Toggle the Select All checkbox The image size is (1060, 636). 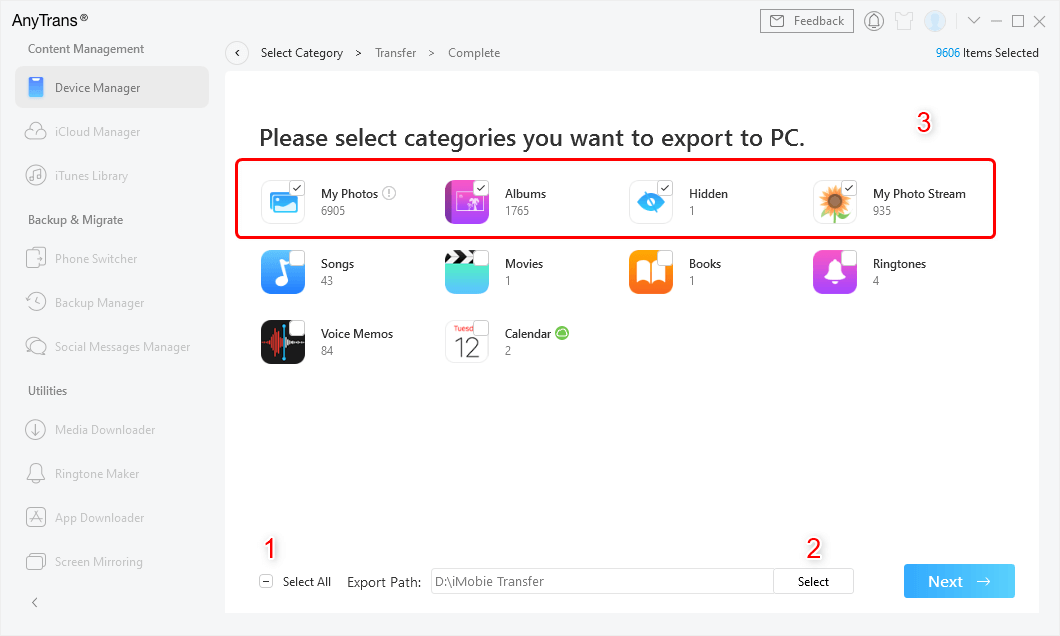click(265, 581)
